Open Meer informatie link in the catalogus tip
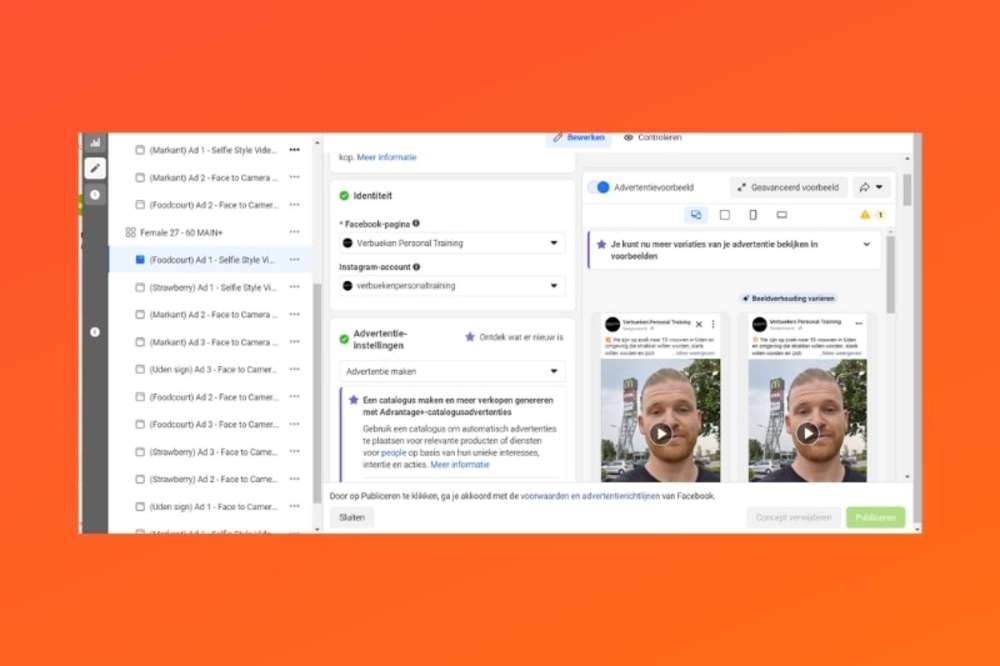The height and width of the screenshot is (666, 1000). click(x=460, y=464)
